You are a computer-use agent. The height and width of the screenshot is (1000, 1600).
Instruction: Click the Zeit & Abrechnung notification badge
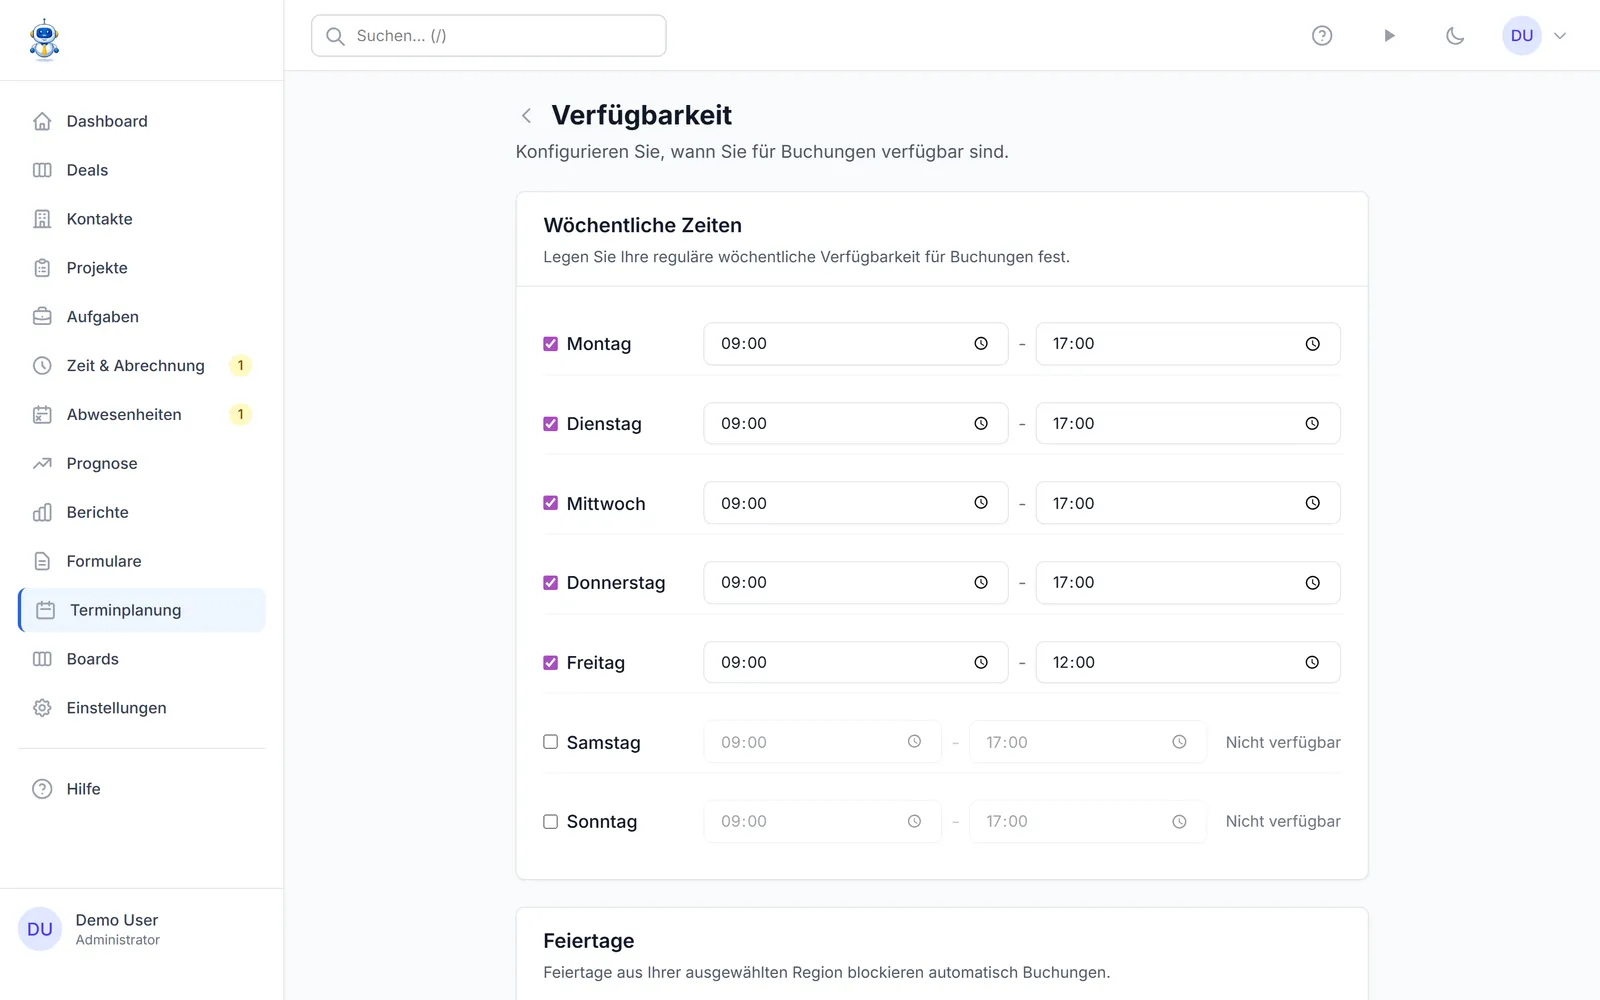[240, 366]
